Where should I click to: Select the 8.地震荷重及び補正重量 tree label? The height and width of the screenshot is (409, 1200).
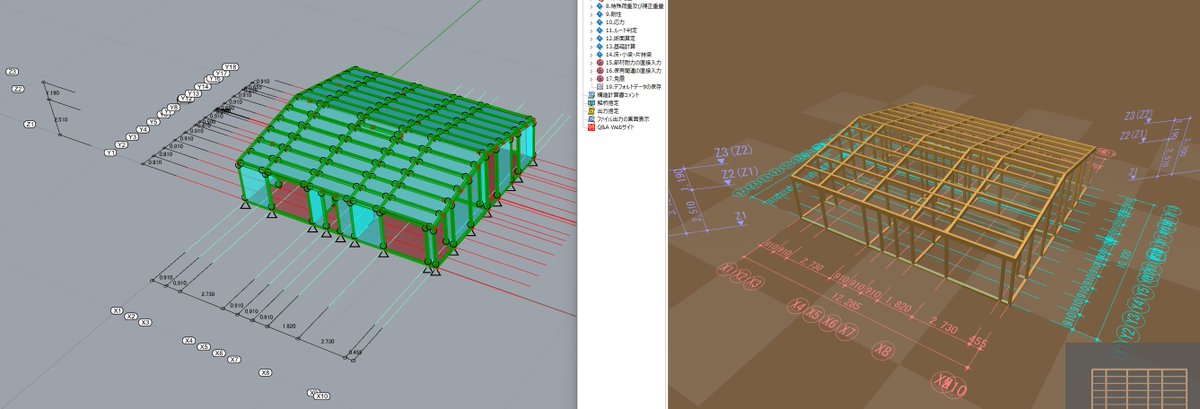635,6
